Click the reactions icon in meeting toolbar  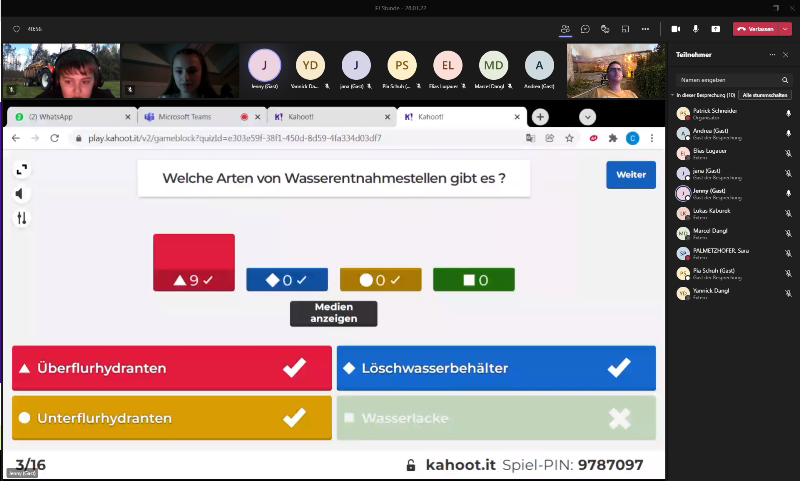(x=605, y=29)
